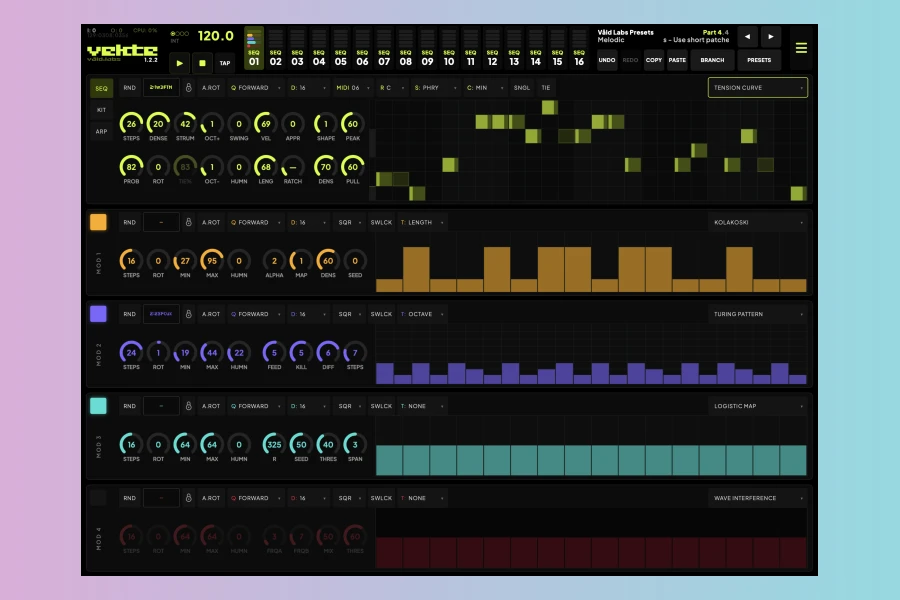Click the STRUM knob showing 42
900x600 pixels.
(185, 124)
